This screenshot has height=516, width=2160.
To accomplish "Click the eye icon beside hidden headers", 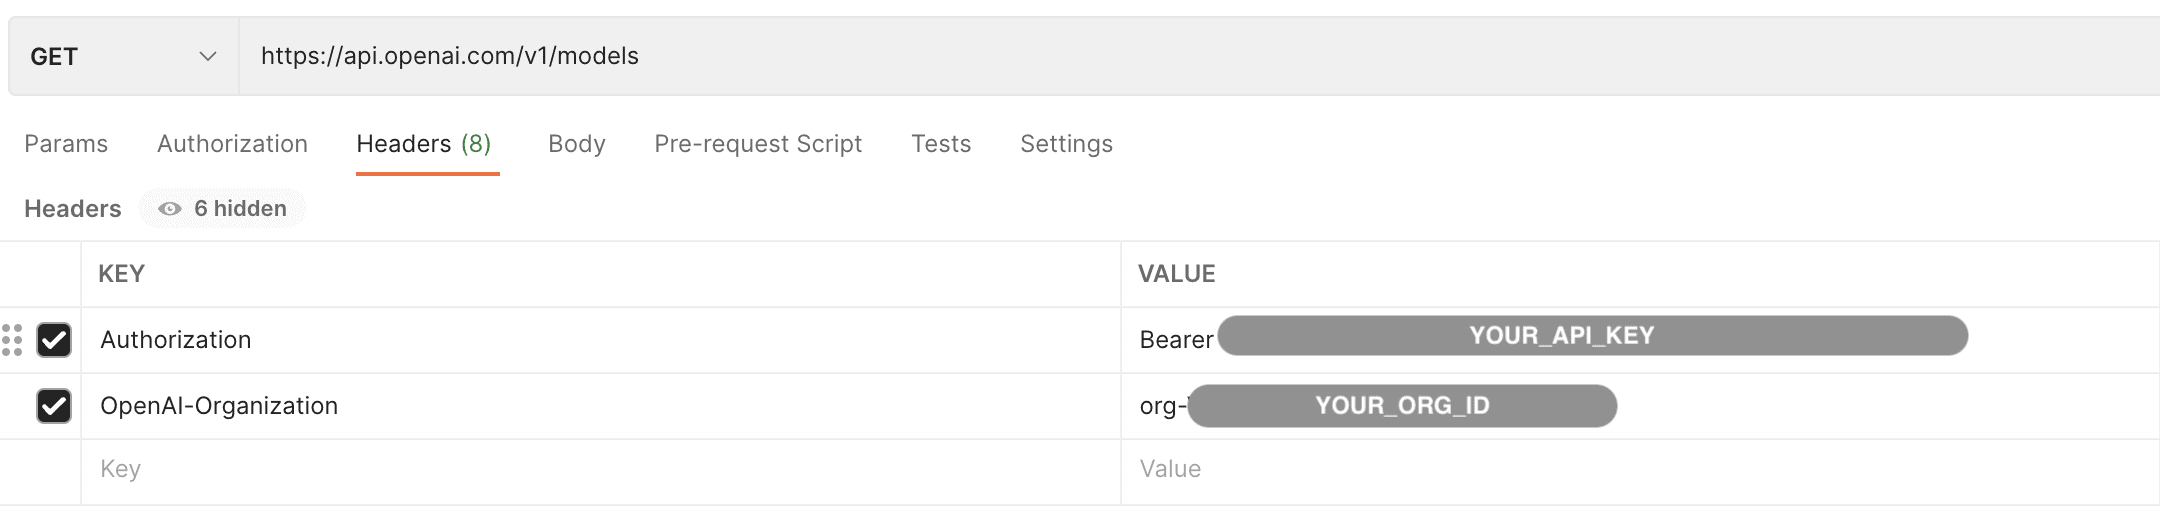I will tap(170, 208).
